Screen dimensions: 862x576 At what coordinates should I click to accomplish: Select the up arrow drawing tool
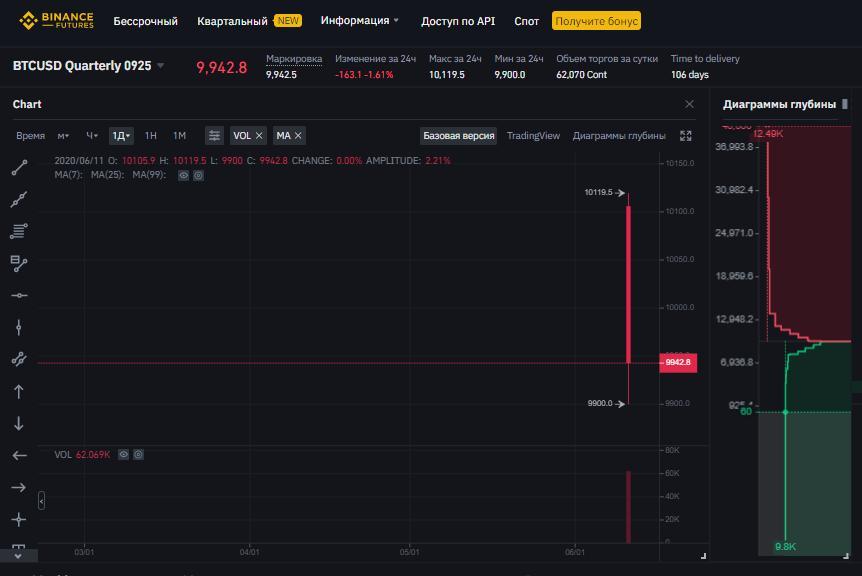[x=19, y=391]
